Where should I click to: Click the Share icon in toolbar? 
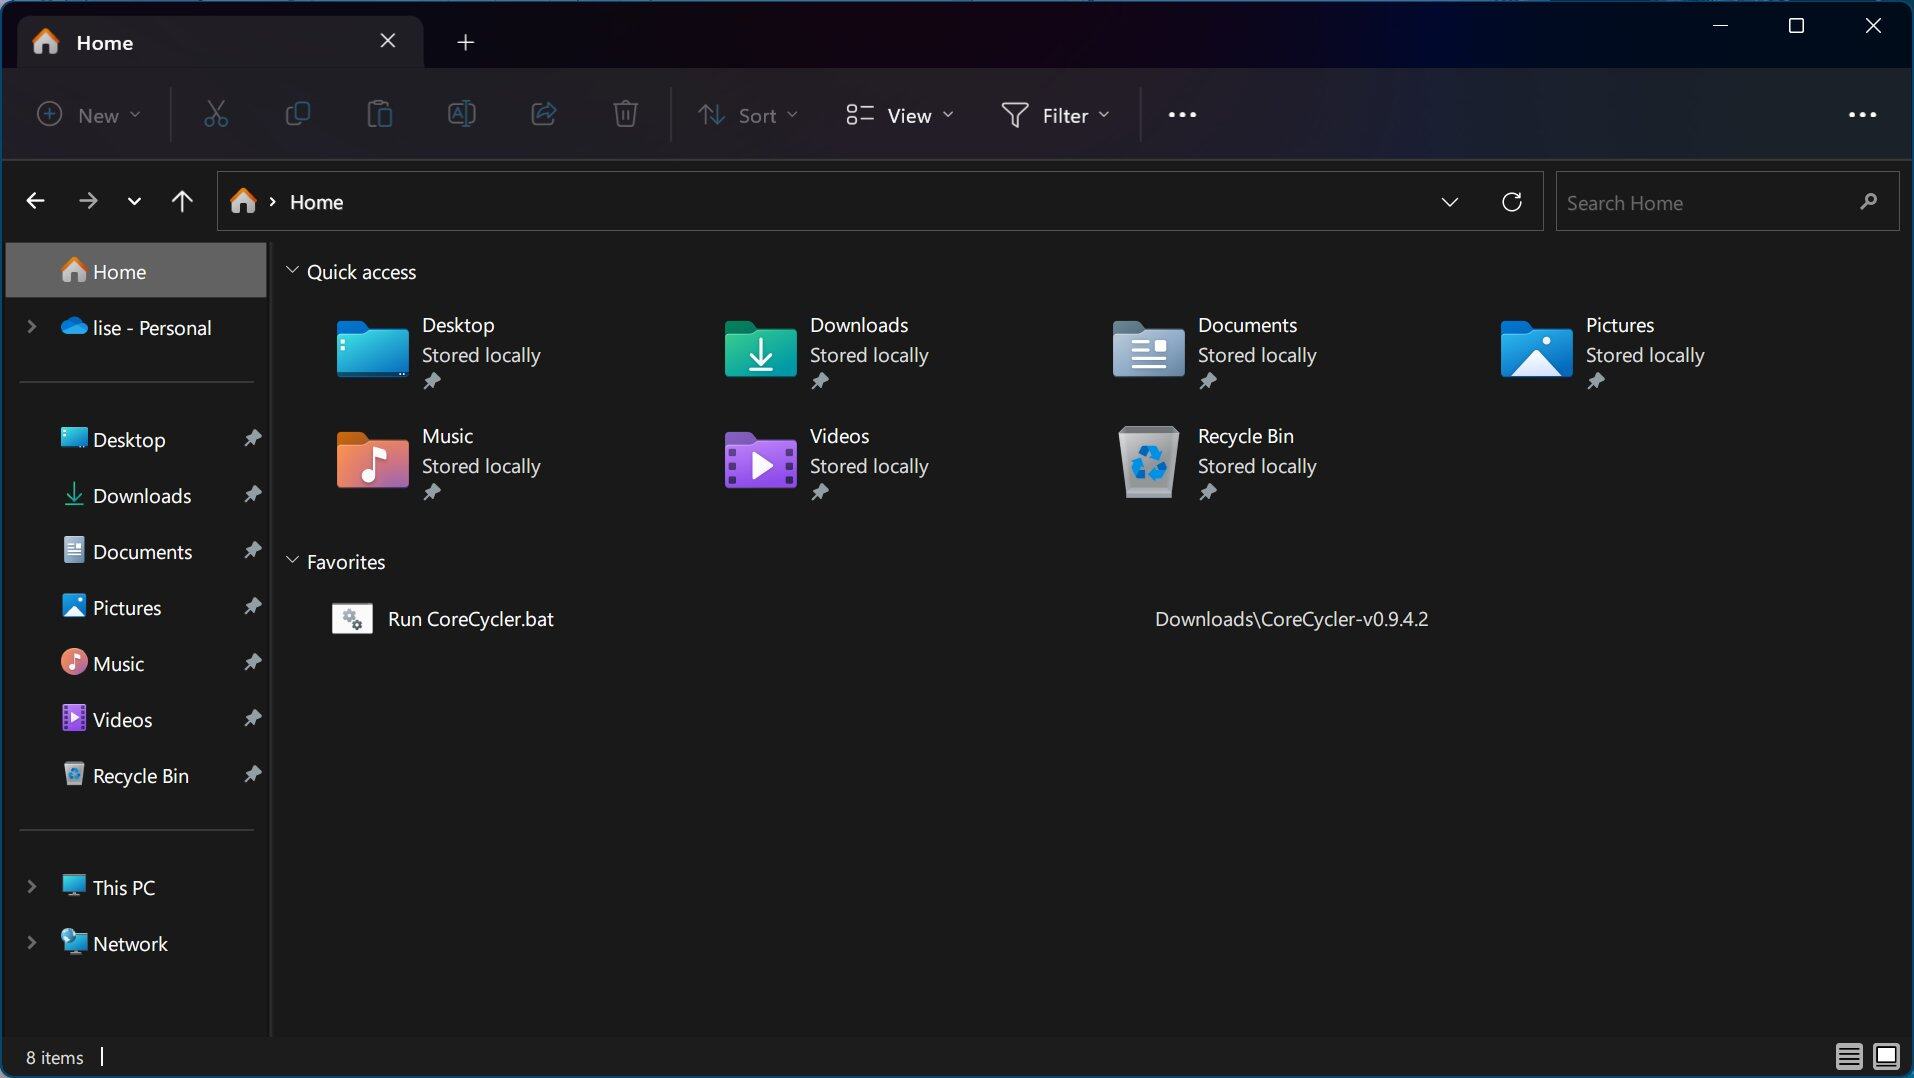point(544,115)
